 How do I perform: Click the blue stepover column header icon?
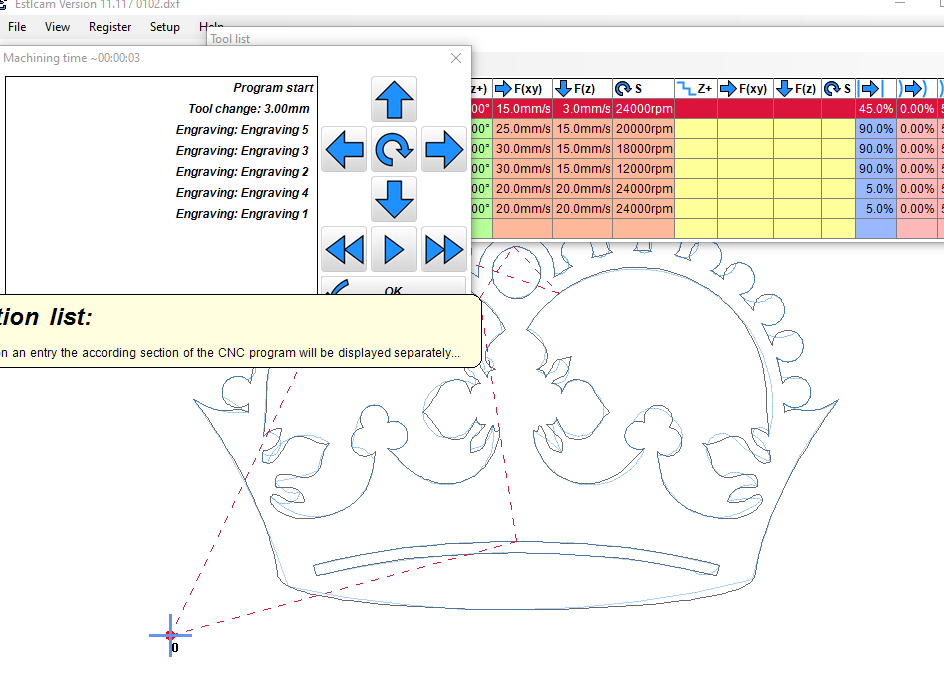[x=876, y=89]
